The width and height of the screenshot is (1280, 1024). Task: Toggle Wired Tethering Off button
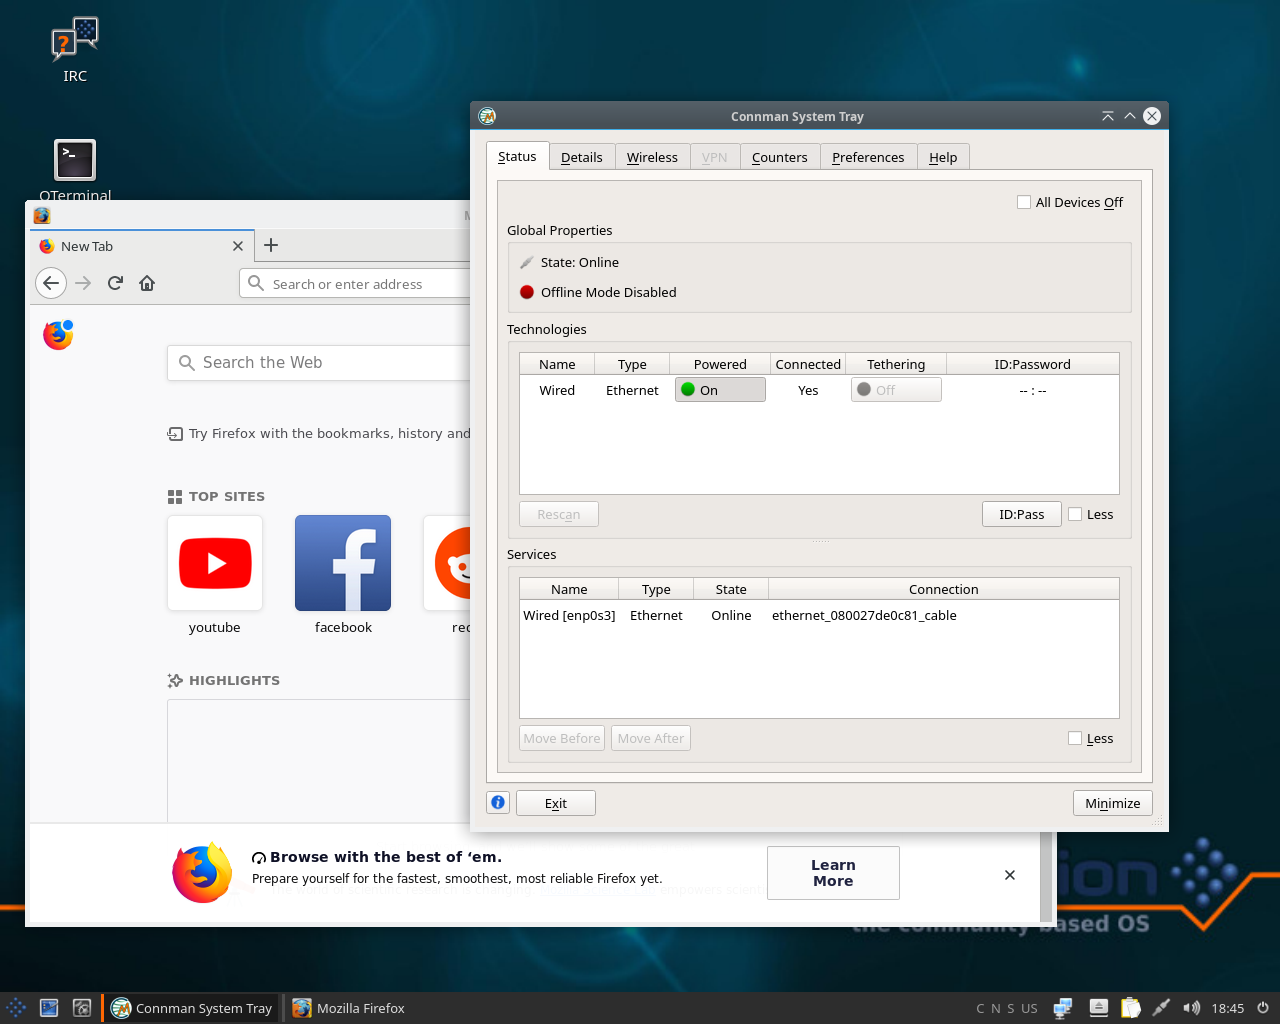896,390
